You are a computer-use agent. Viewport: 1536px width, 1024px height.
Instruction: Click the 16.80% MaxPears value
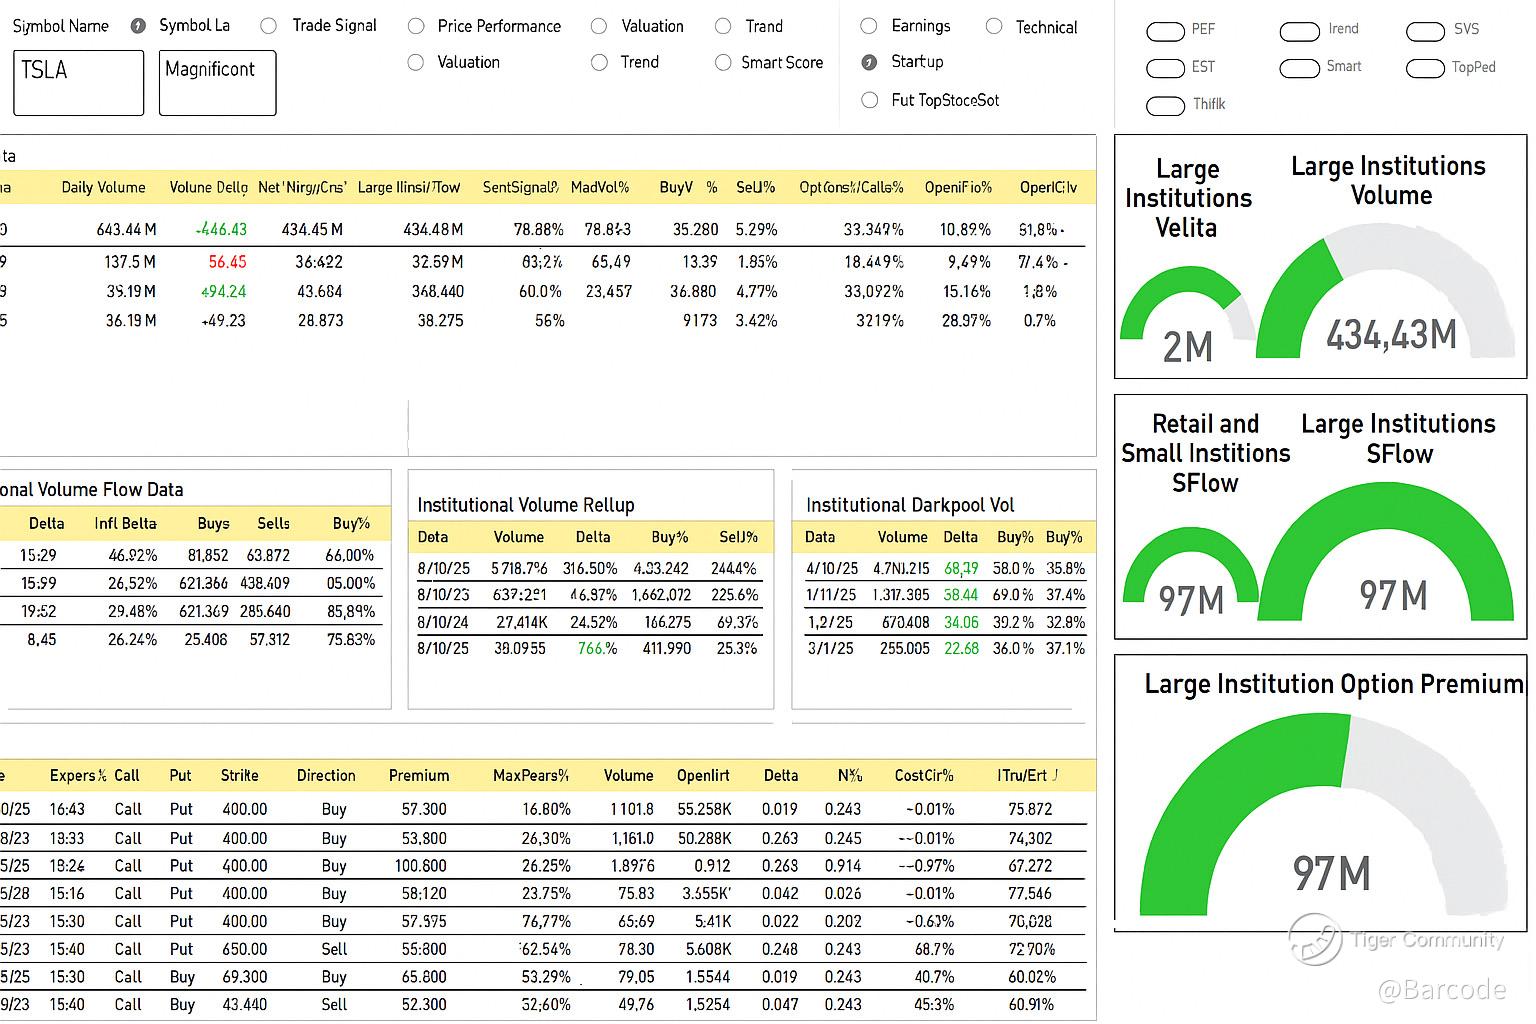(546, 809)
